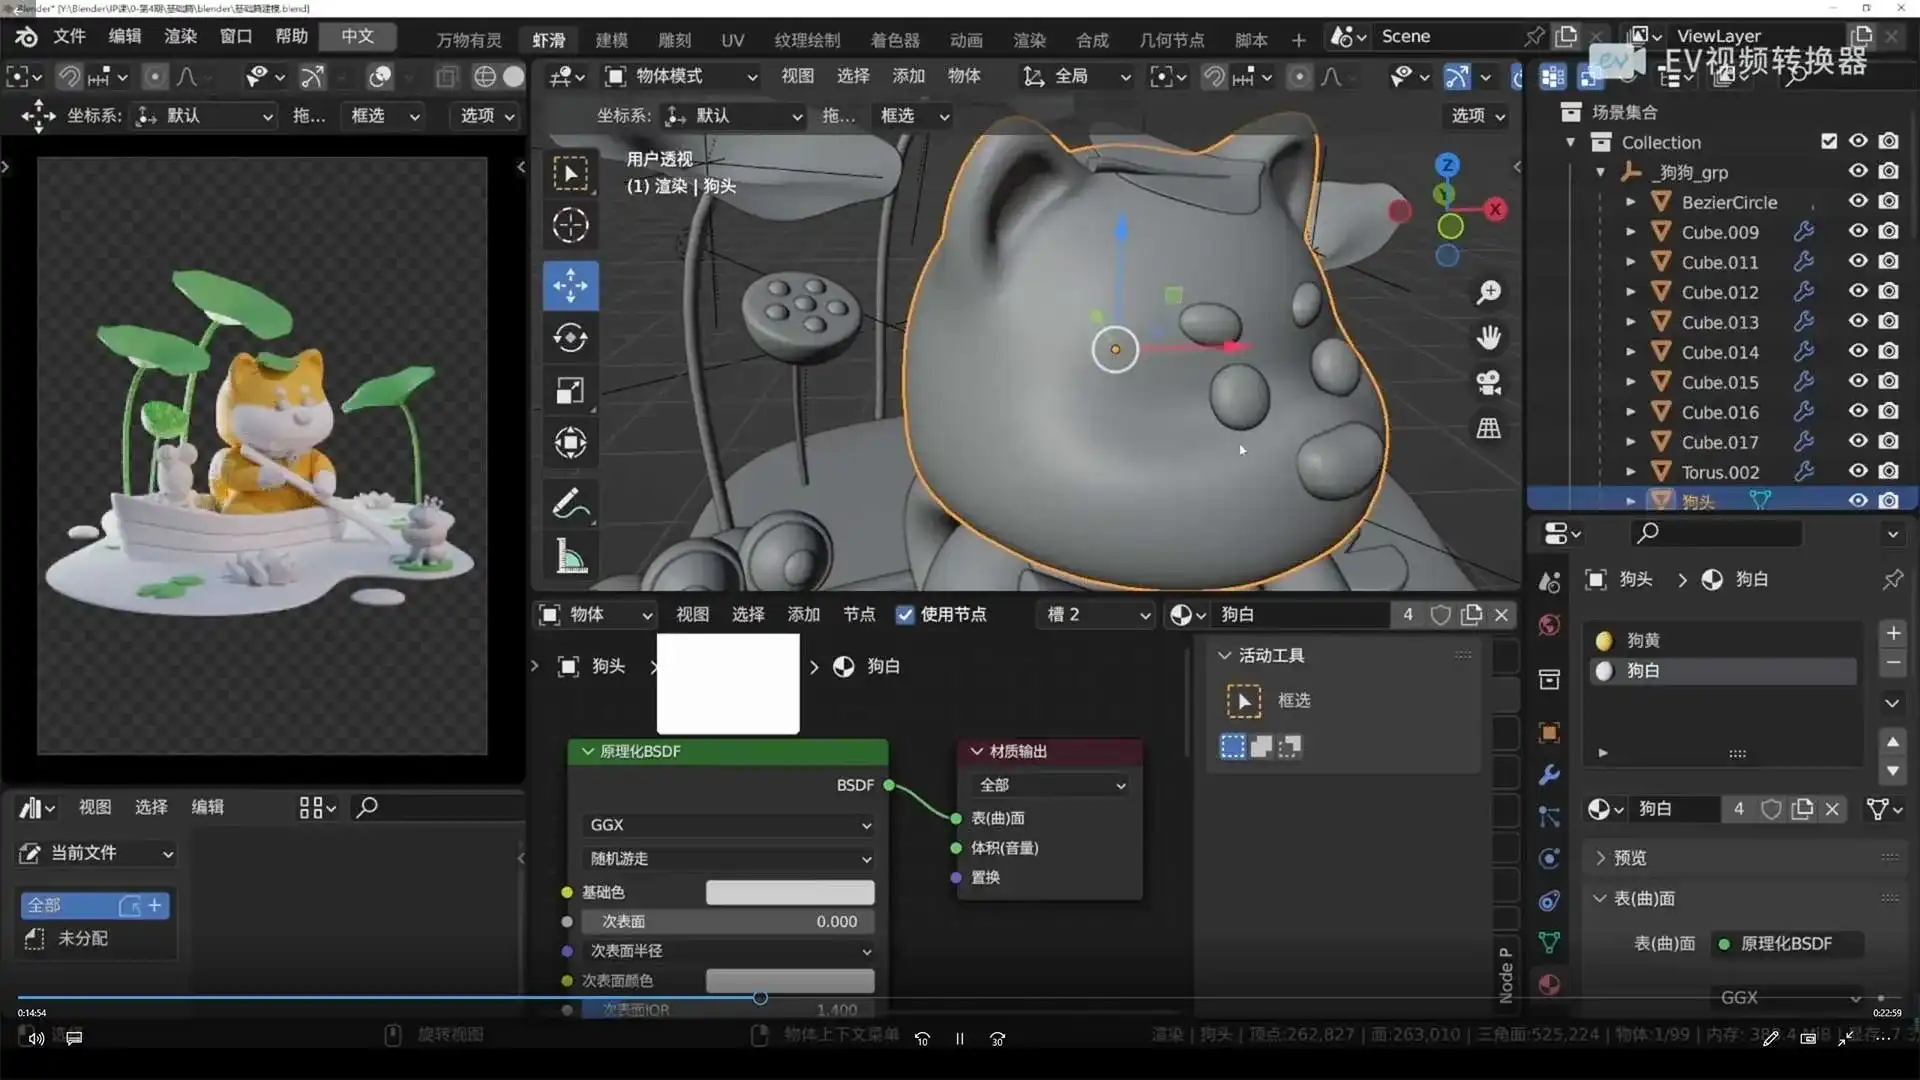
Task: Uncheck the 使用节点 checkbox in the shader editor
Action: pyautogui.click(x=906, y=615)
